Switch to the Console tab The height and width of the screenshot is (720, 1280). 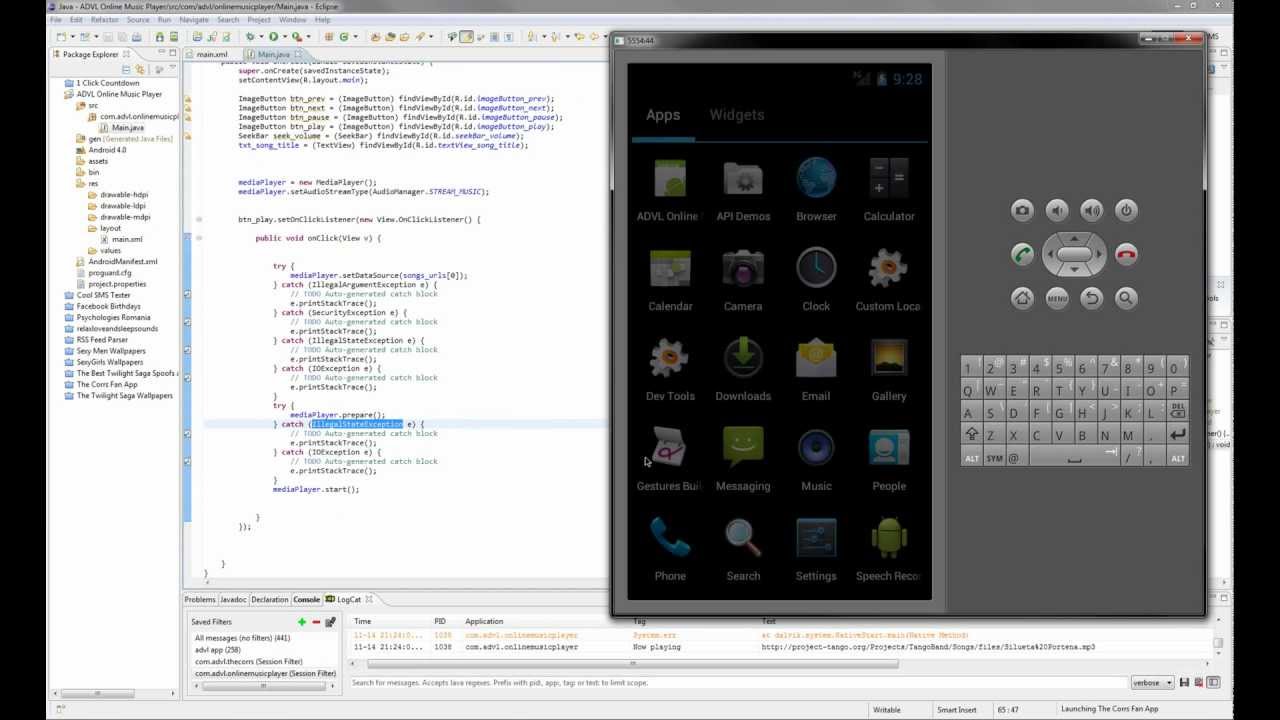[306, 600]
